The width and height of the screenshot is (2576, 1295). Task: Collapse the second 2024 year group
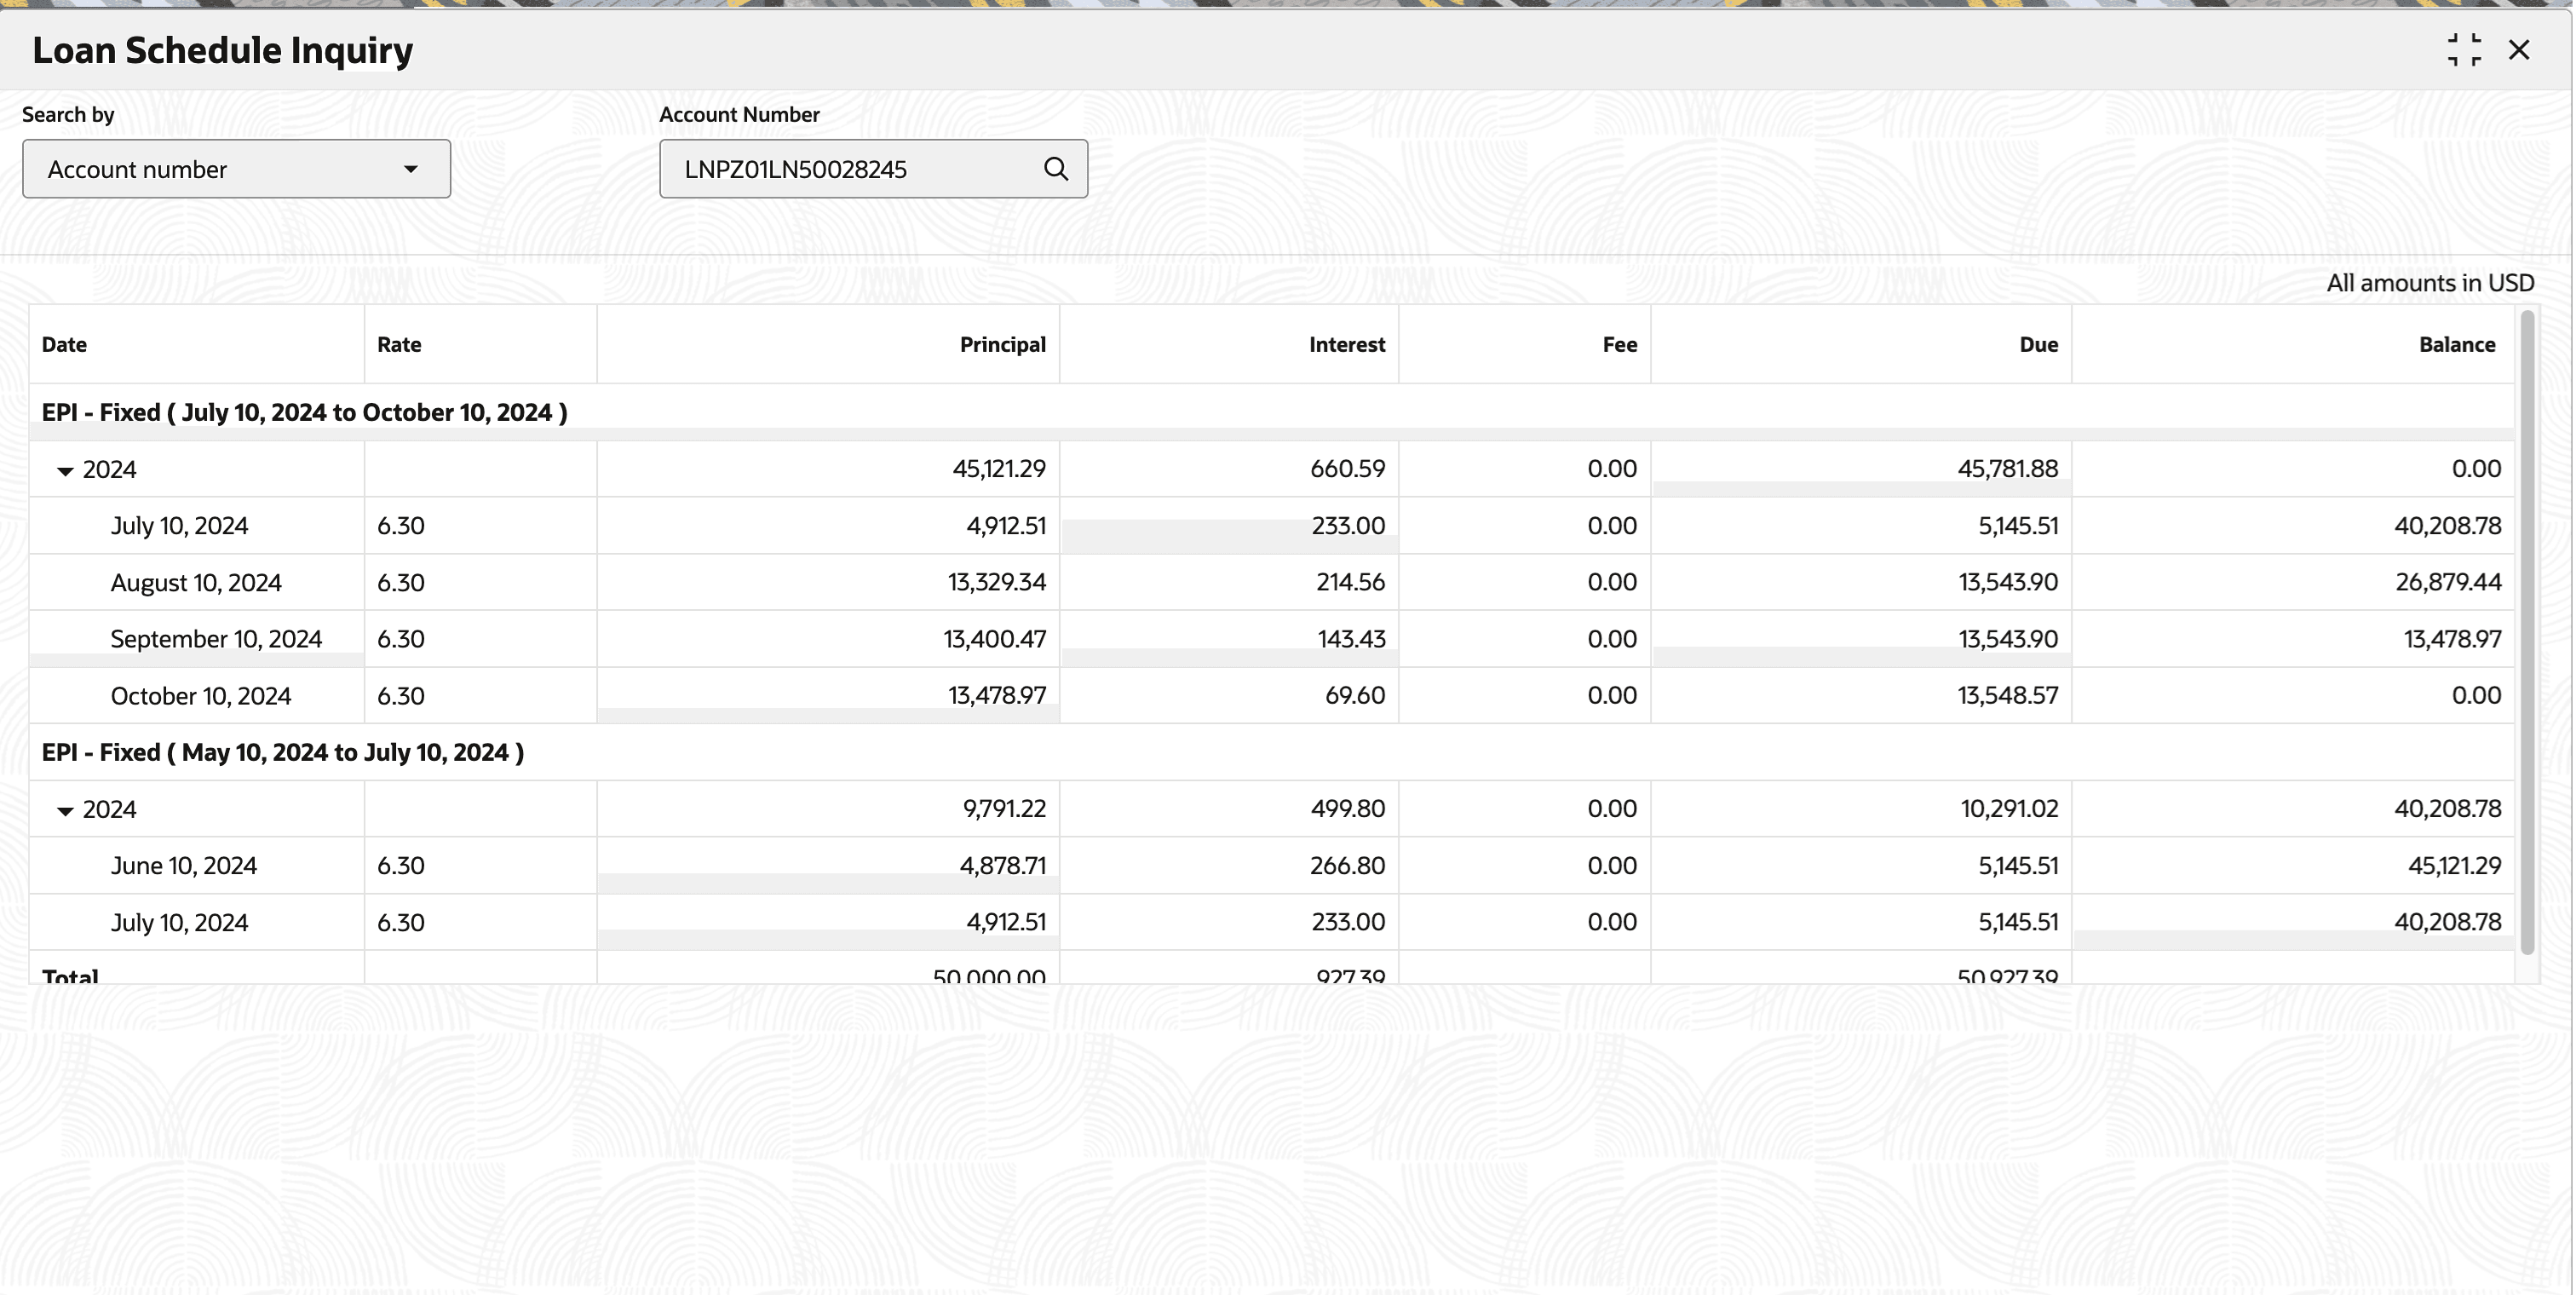point(66,811)
